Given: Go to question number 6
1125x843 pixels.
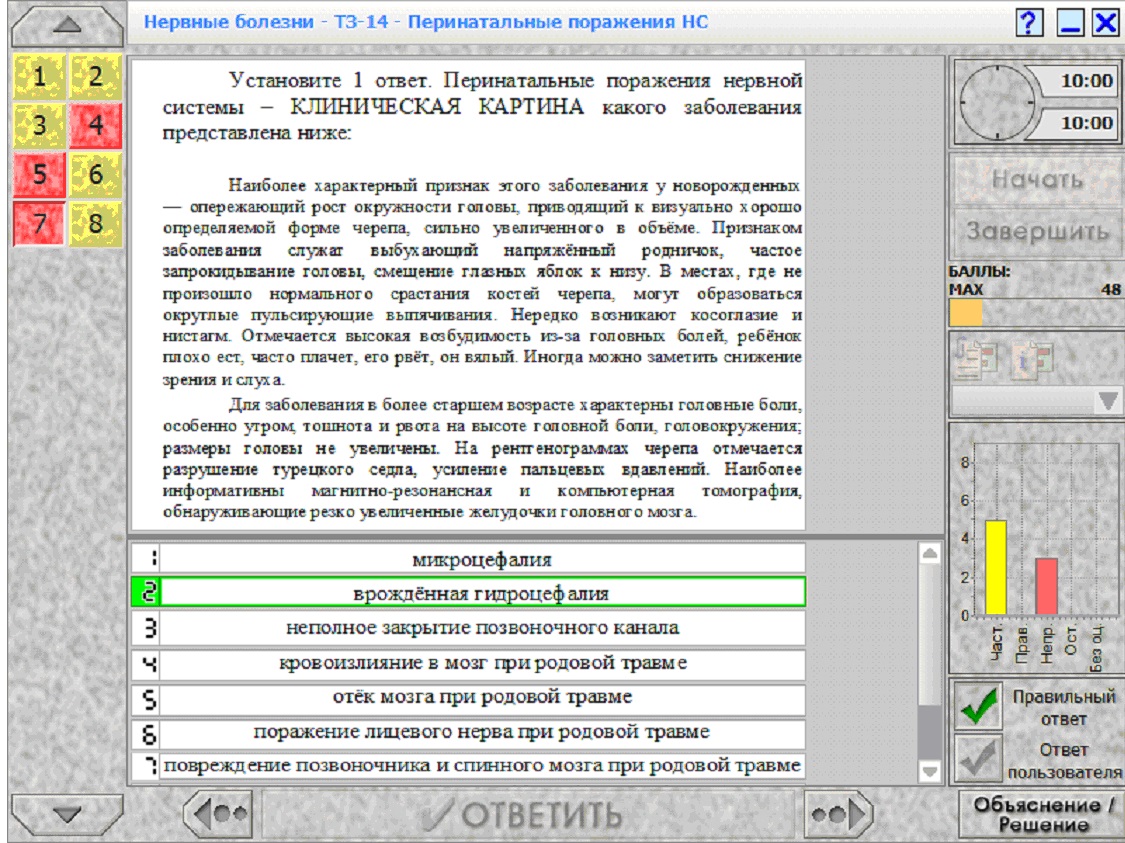Looking at the screenshot, I should click(96, 174).
